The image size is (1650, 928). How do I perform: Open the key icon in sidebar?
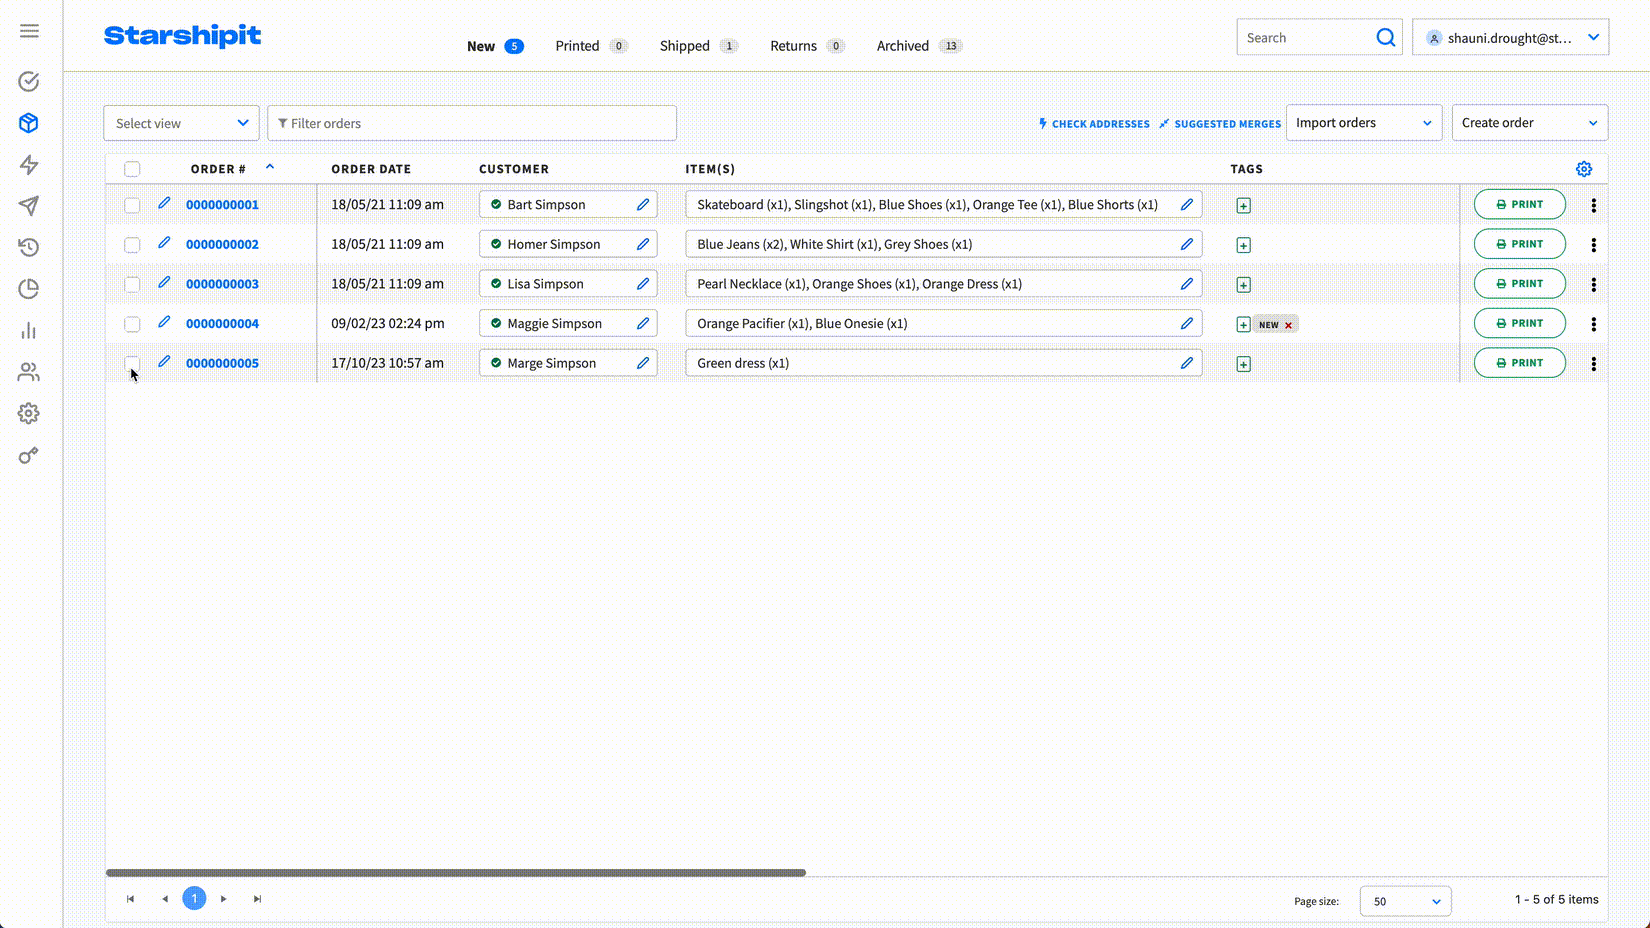coord(29,455)
